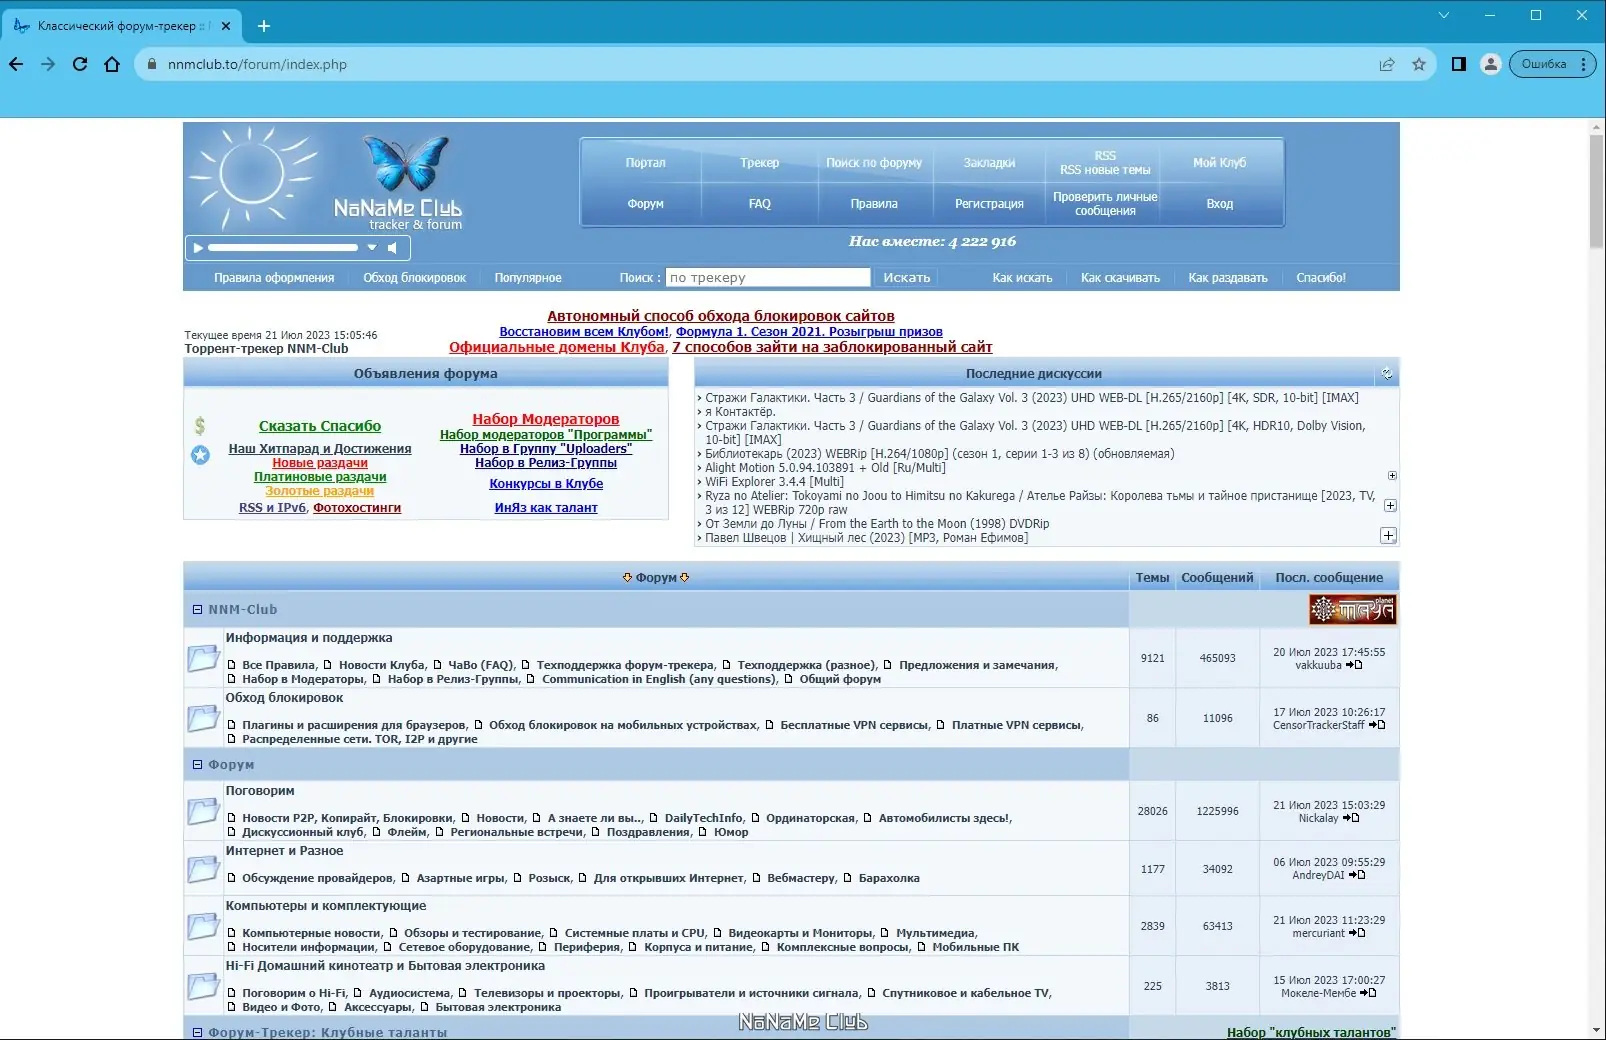Open the Золотые раздачи link
The height and width of the screenshot is (1040, 1606).
click(x=320, y=491)
